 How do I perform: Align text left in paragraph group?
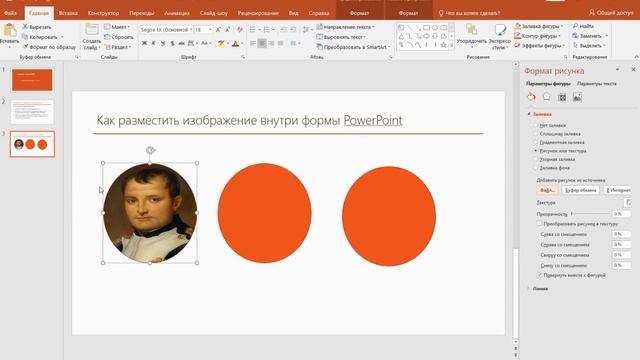253,43
